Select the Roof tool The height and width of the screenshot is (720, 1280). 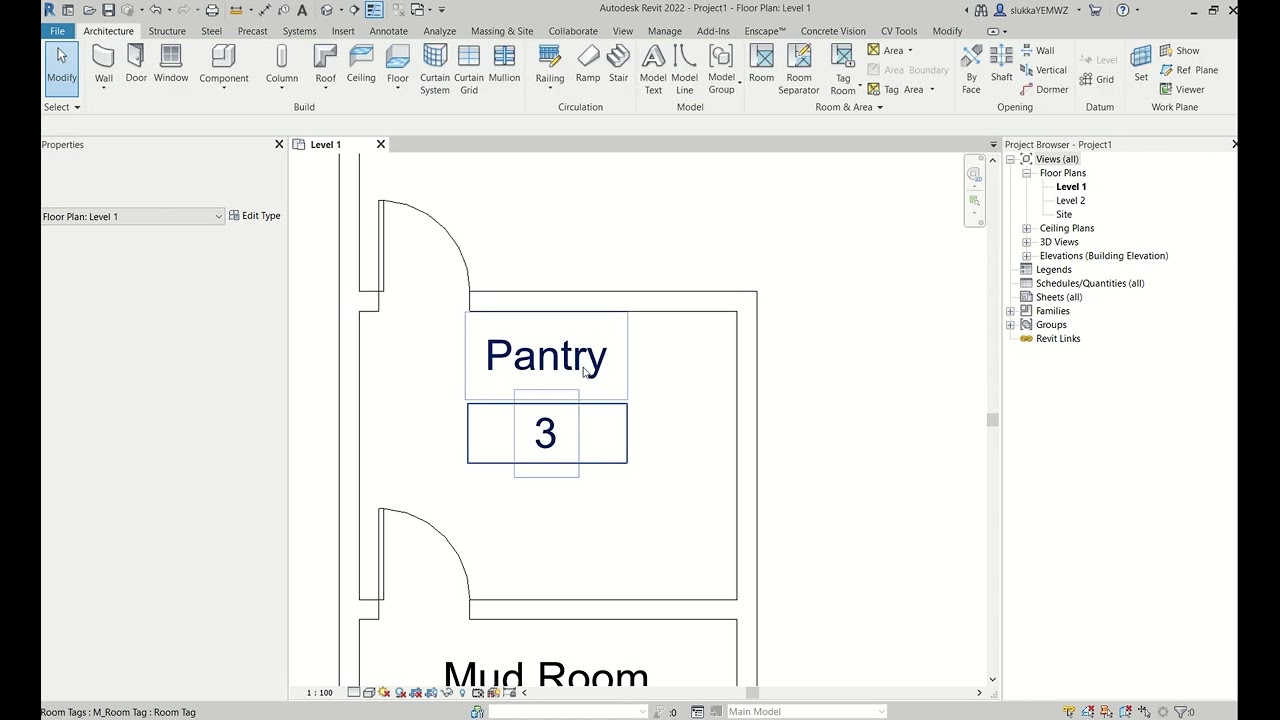click(325, 66)
